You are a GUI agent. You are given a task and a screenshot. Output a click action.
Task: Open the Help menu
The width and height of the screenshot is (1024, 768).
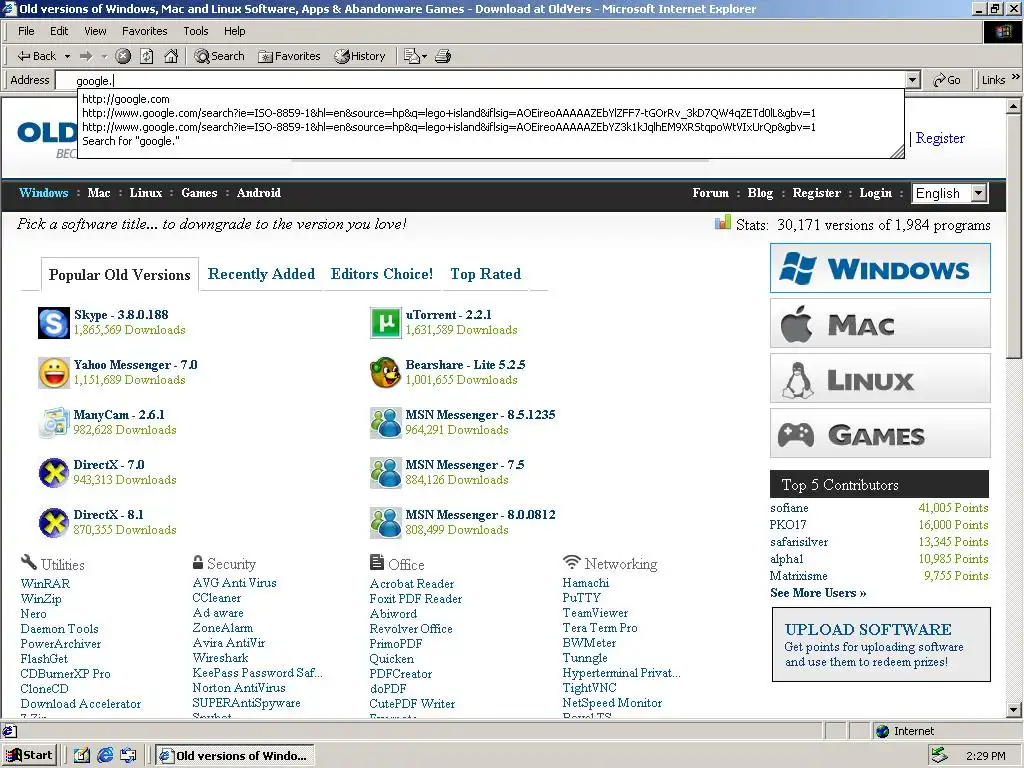234,31
